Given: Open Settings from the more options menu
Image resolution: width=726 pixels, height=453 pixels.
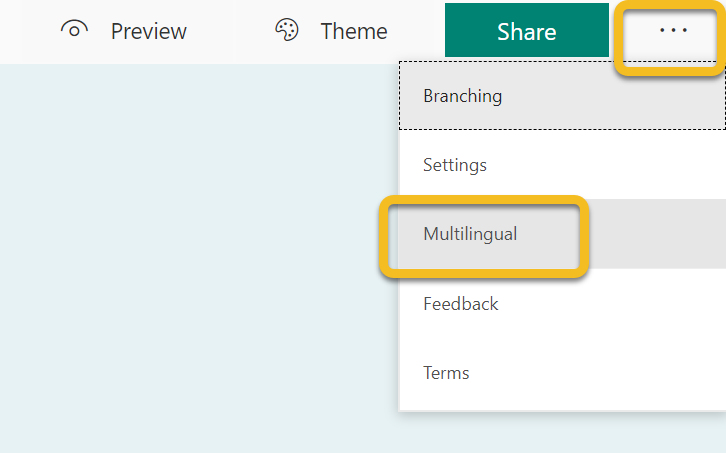Looking at the screenshot, I should click(x=455, y=165).
